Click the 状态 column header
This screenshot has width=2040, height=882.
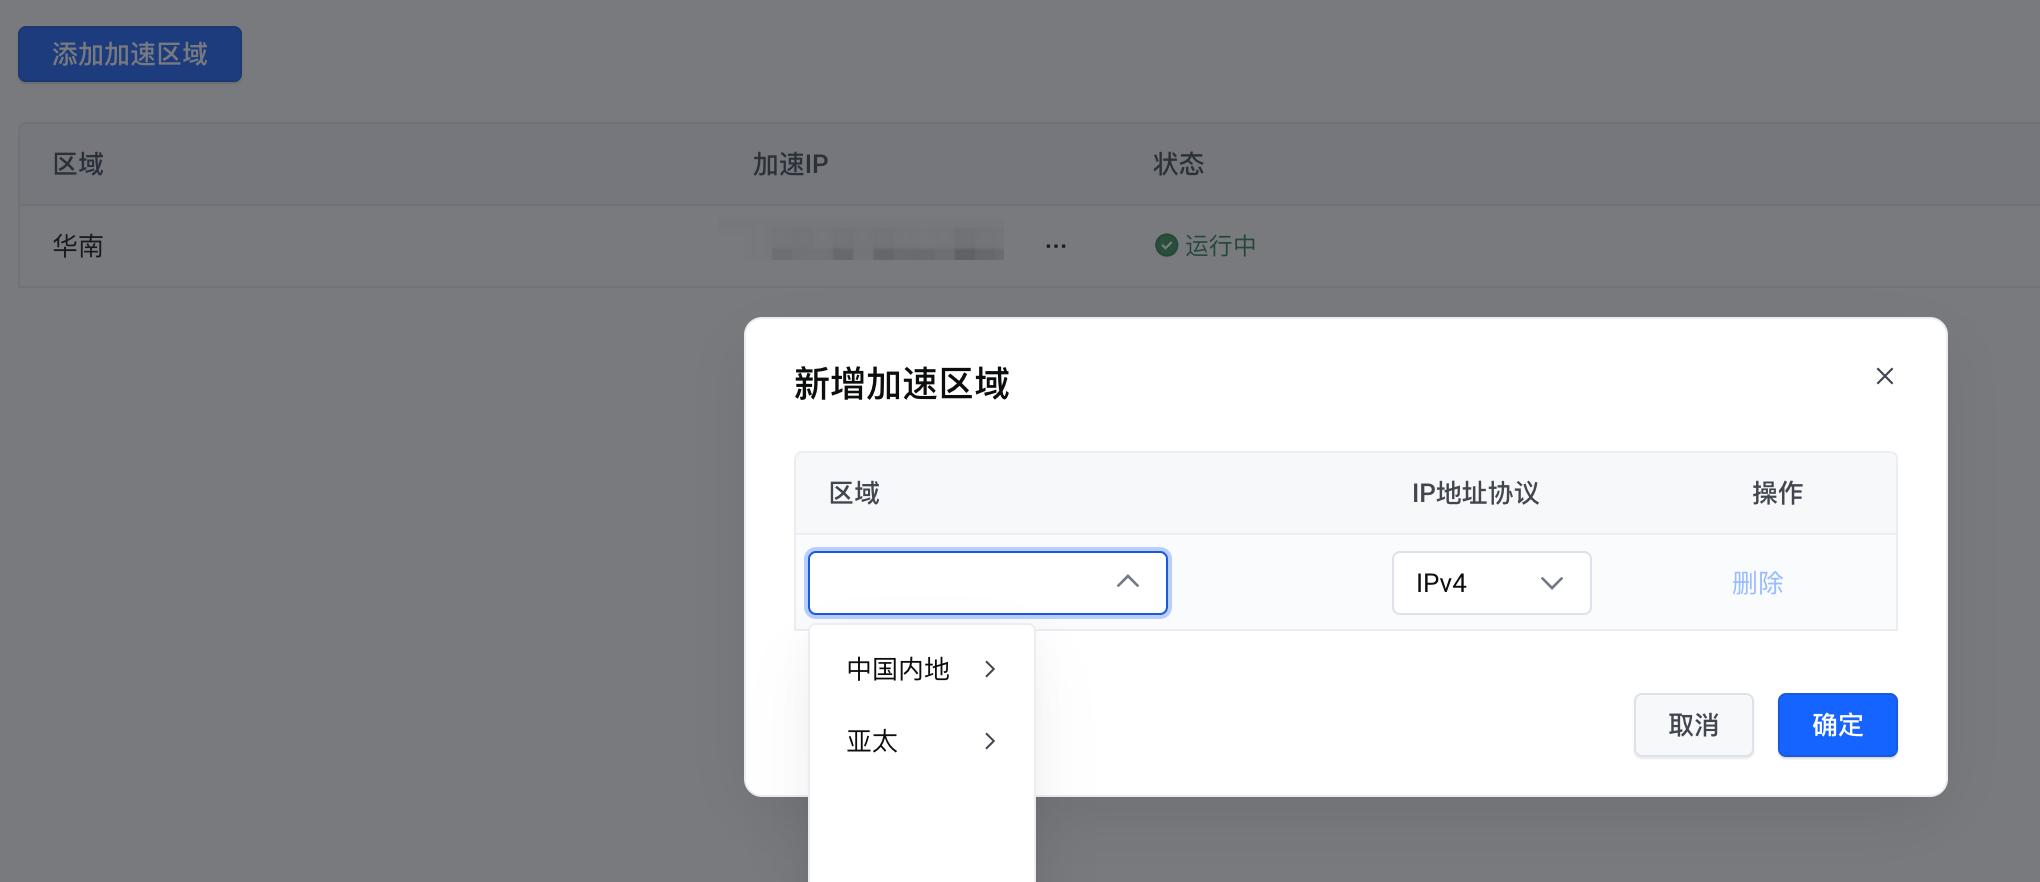click(1178, 164)
